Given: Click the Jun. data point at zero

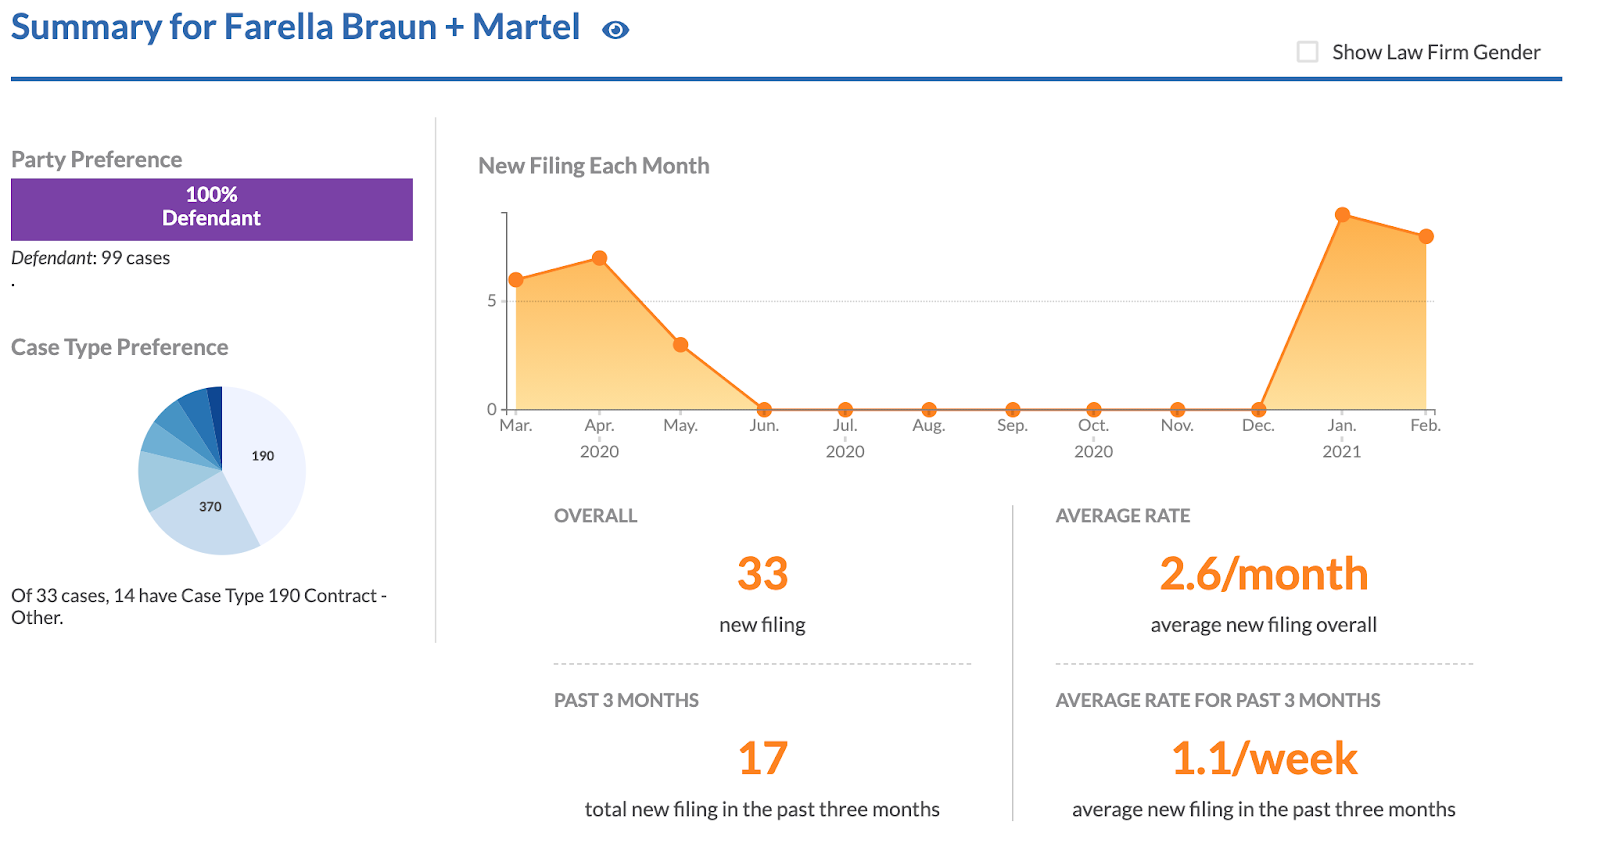Looking at the screenshot, I should tap(764, 410).
